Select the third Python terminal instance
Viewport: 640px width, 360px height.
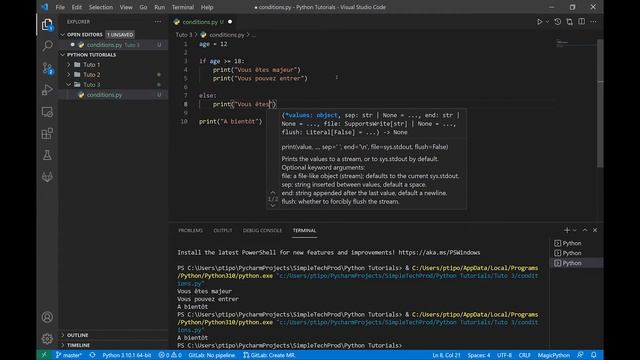[576, 263]
